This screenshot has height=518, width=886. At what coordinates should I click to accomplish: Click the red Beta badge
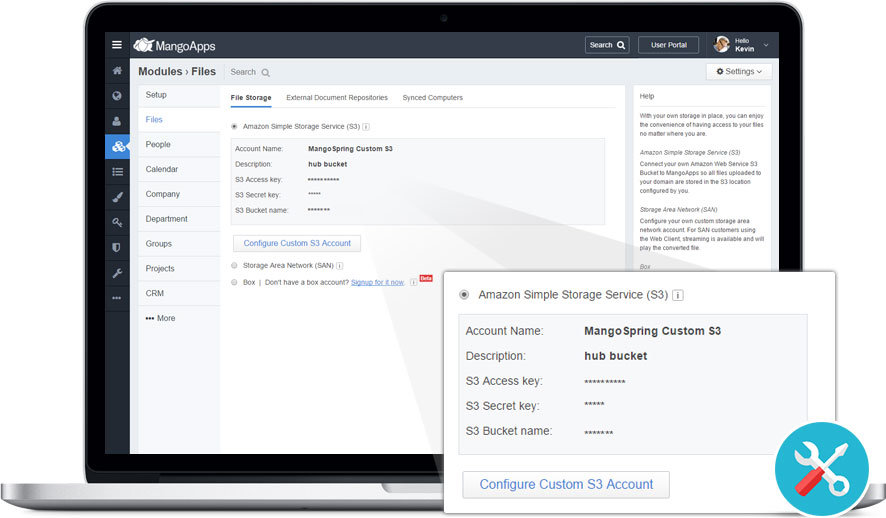point(426,278)
